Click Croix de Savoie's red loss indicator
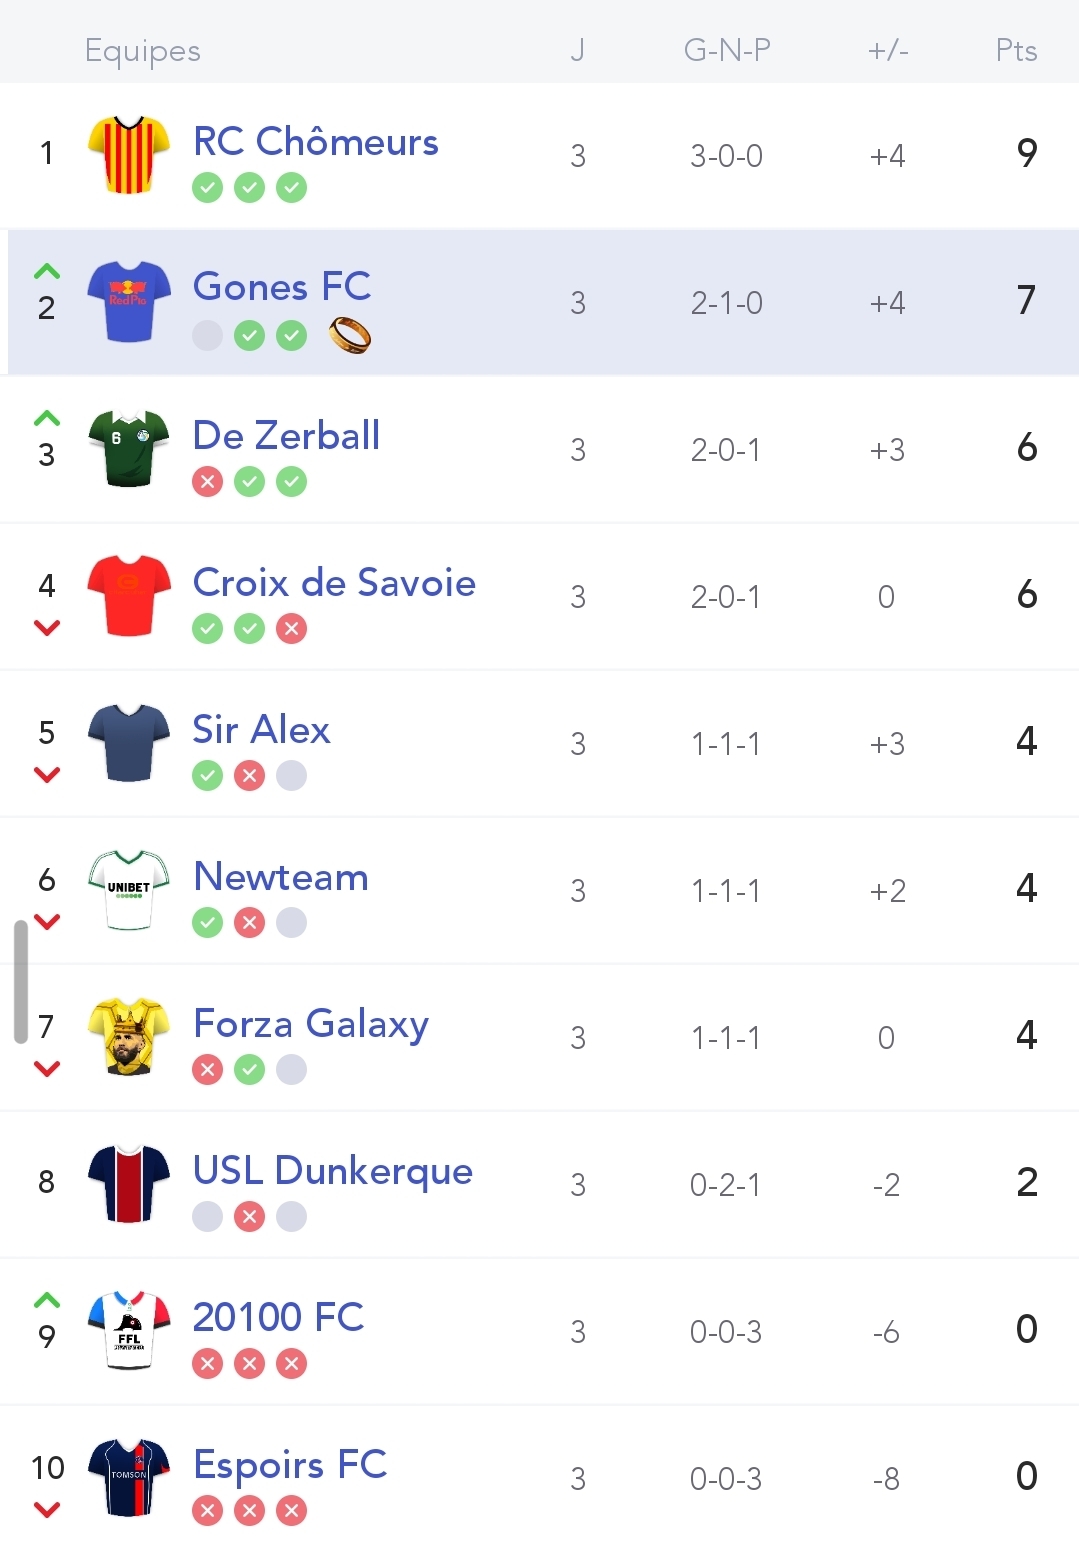 pos(291,629)
